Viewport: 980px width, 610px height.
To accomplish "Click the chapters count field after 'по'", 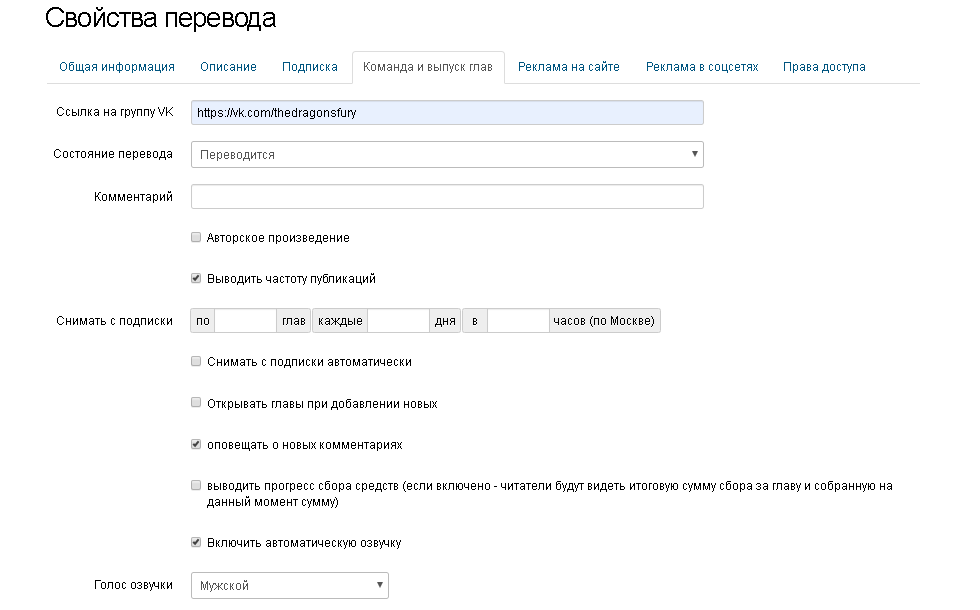I will [246, 321].
